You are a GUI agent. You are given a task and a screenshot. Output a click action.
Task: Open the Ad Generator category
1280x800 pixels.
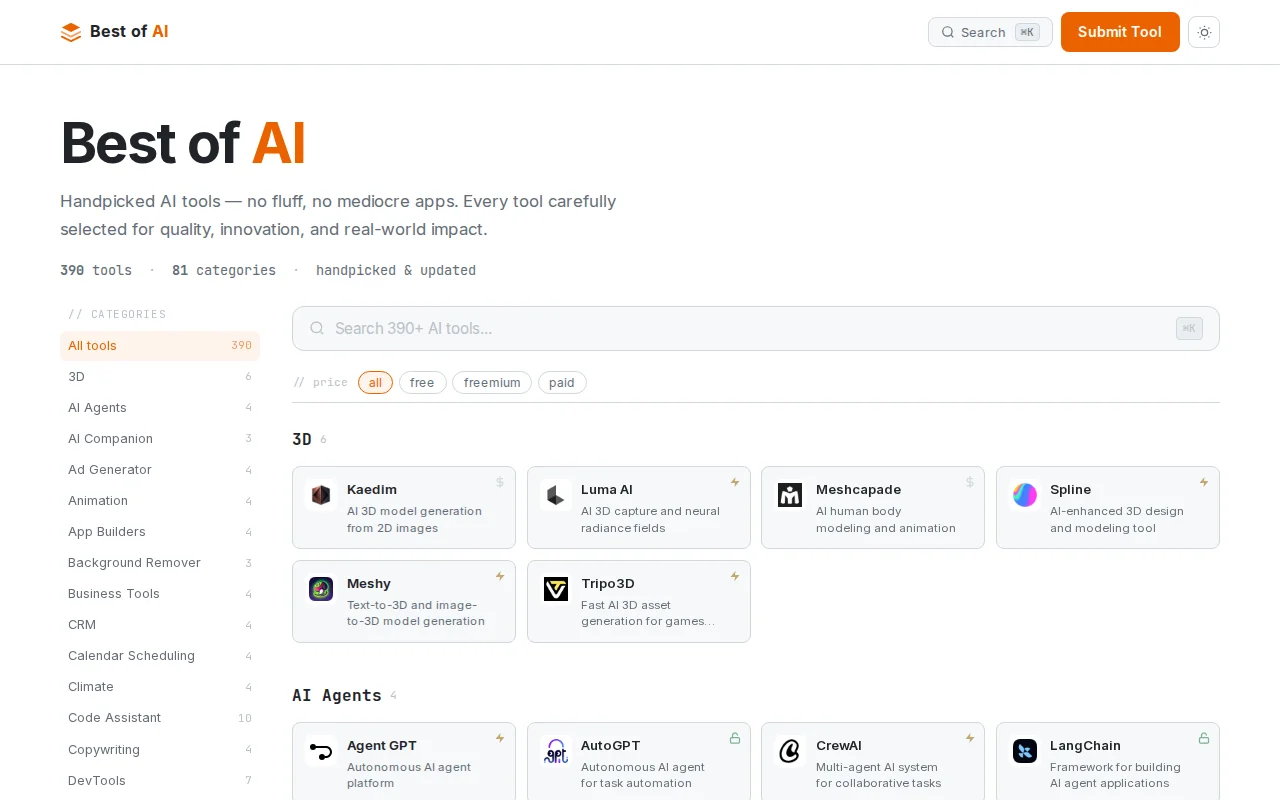click(x=160, y=470)
